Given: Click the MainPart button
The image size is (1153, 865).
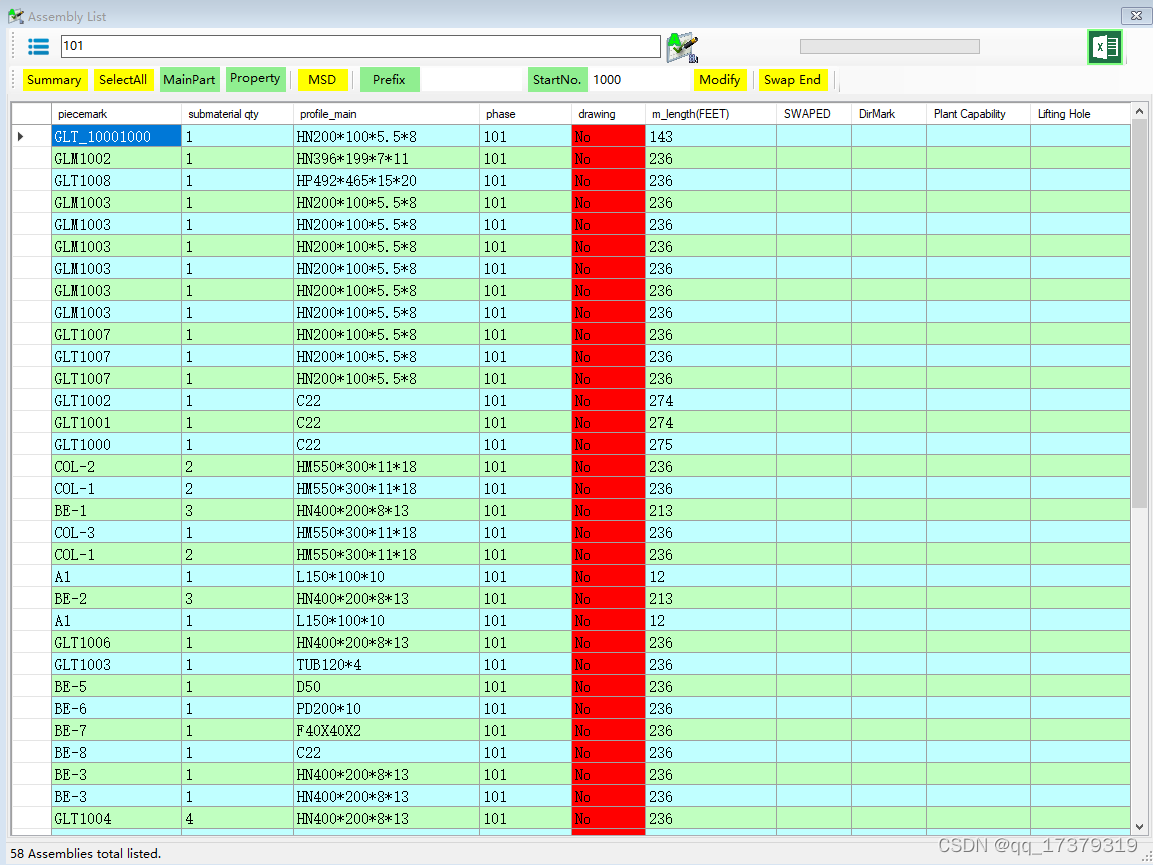Looking at the screenshot, I should (190, 79).
